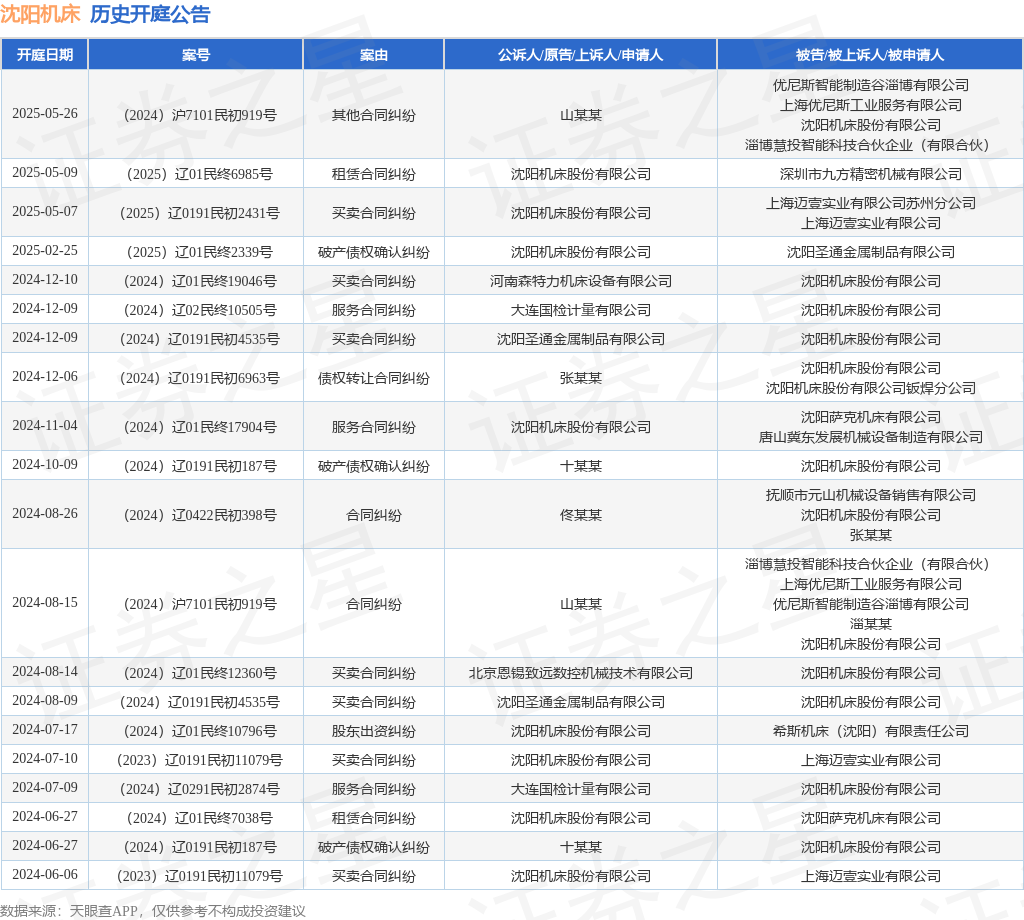Select the 案由 column header
This screenshot has width=1024, height=920.
click(x=374, y=55)
